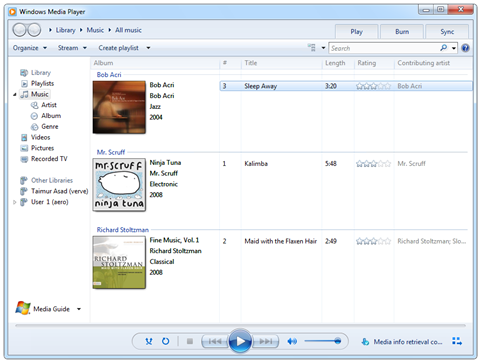Viewport: 480px width, 363px height.
Task: Adjust the volume slider
Action: (323, 341)
